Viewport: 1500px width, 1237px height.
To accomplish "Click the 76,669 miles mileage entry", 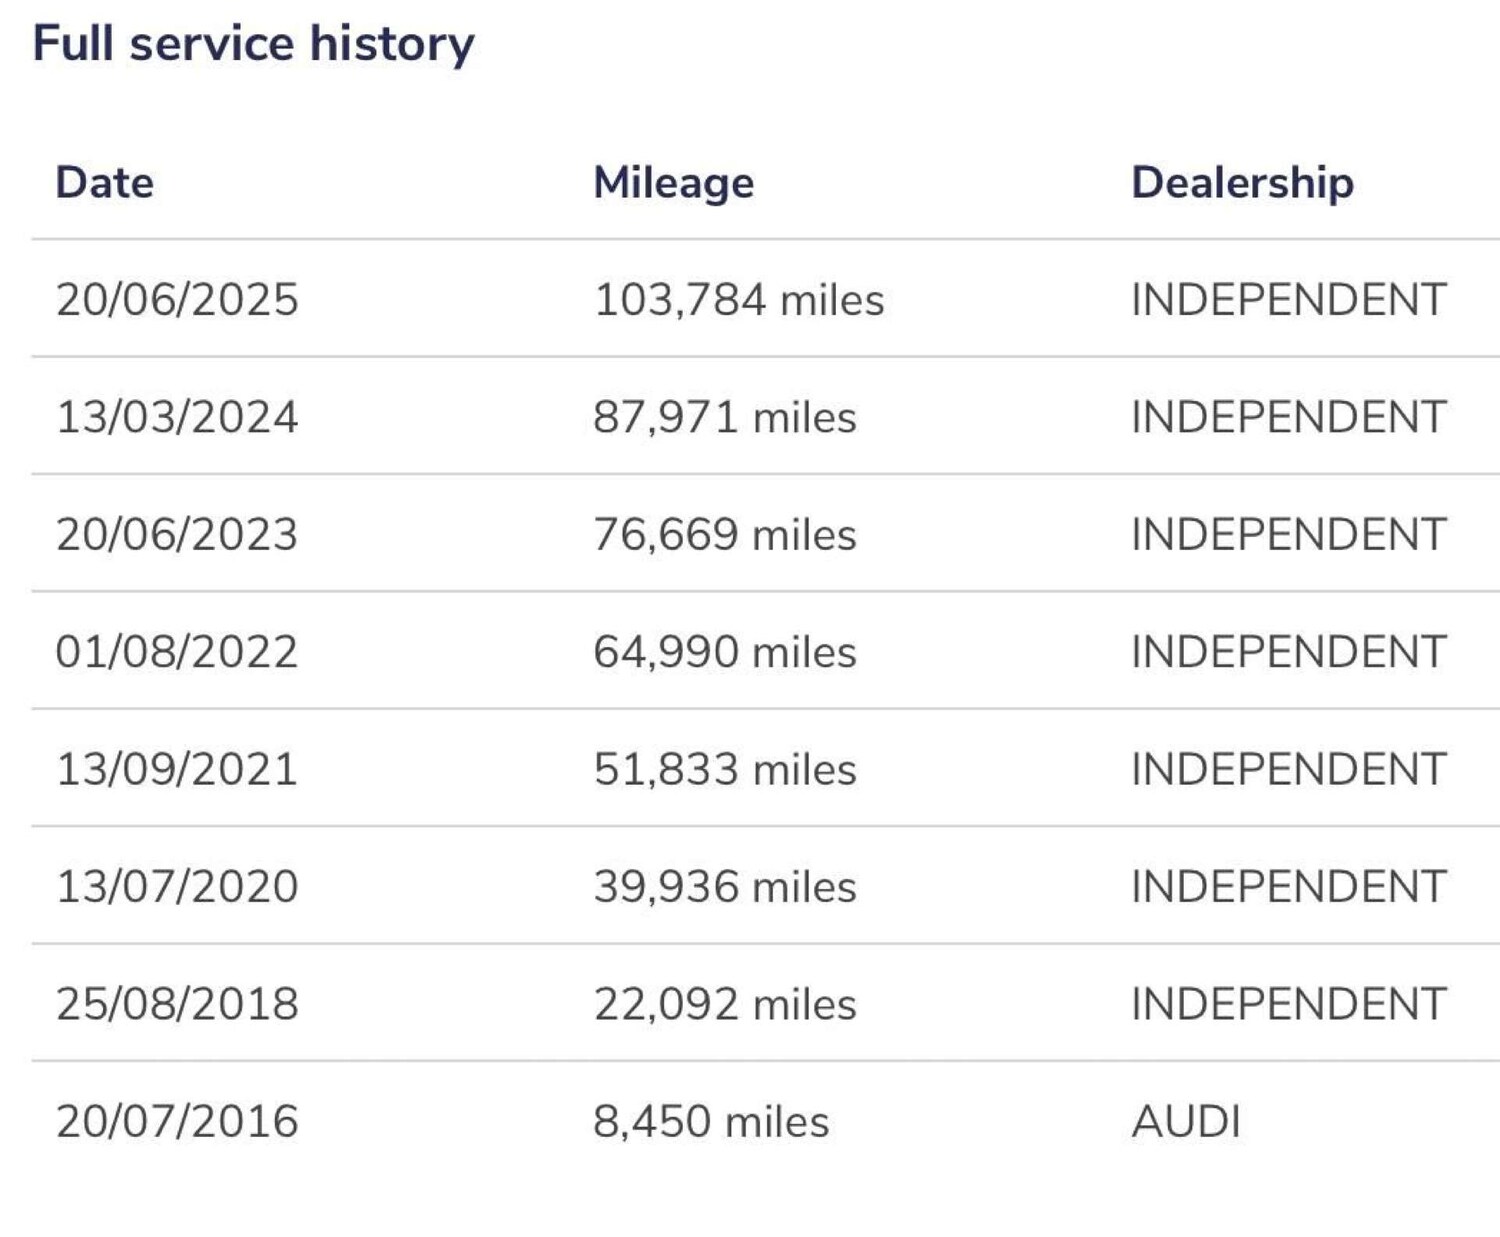I will click(x=725, y=534).
